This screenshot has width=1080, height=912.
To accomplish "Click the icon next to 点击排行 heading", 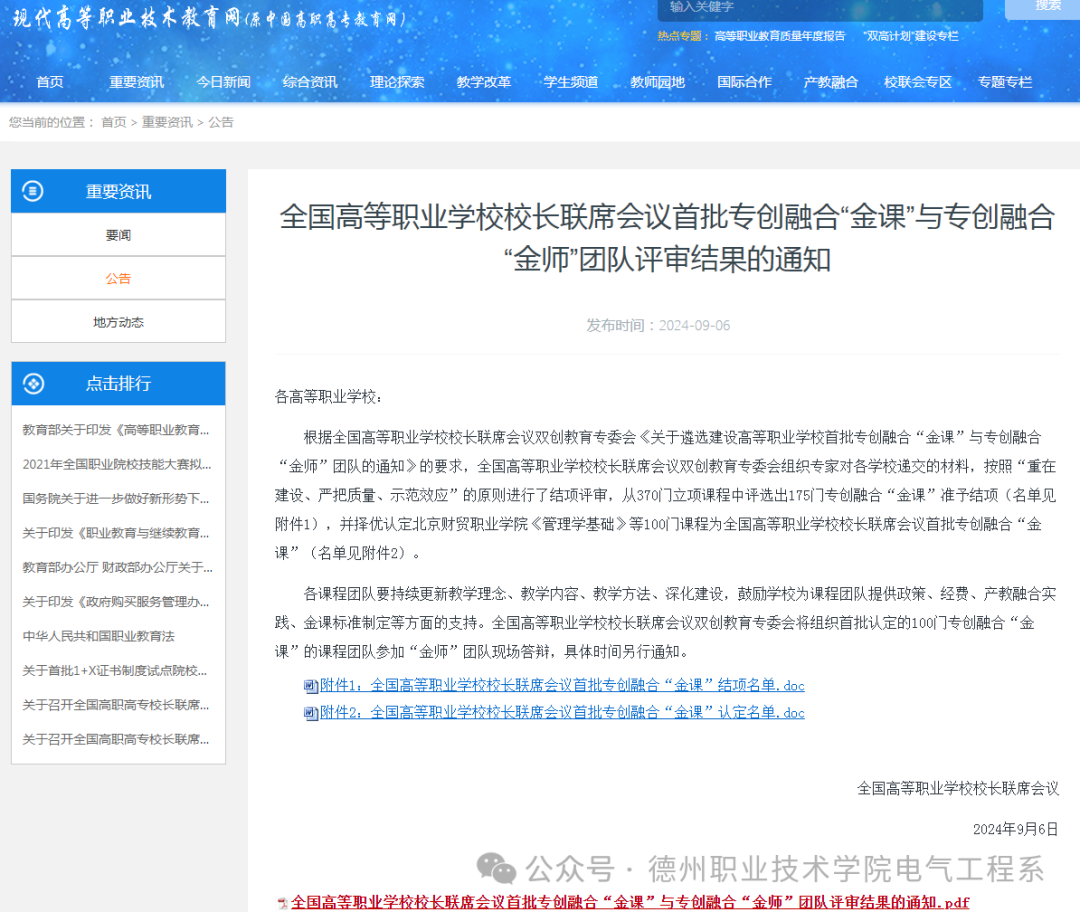I will 35,383.
